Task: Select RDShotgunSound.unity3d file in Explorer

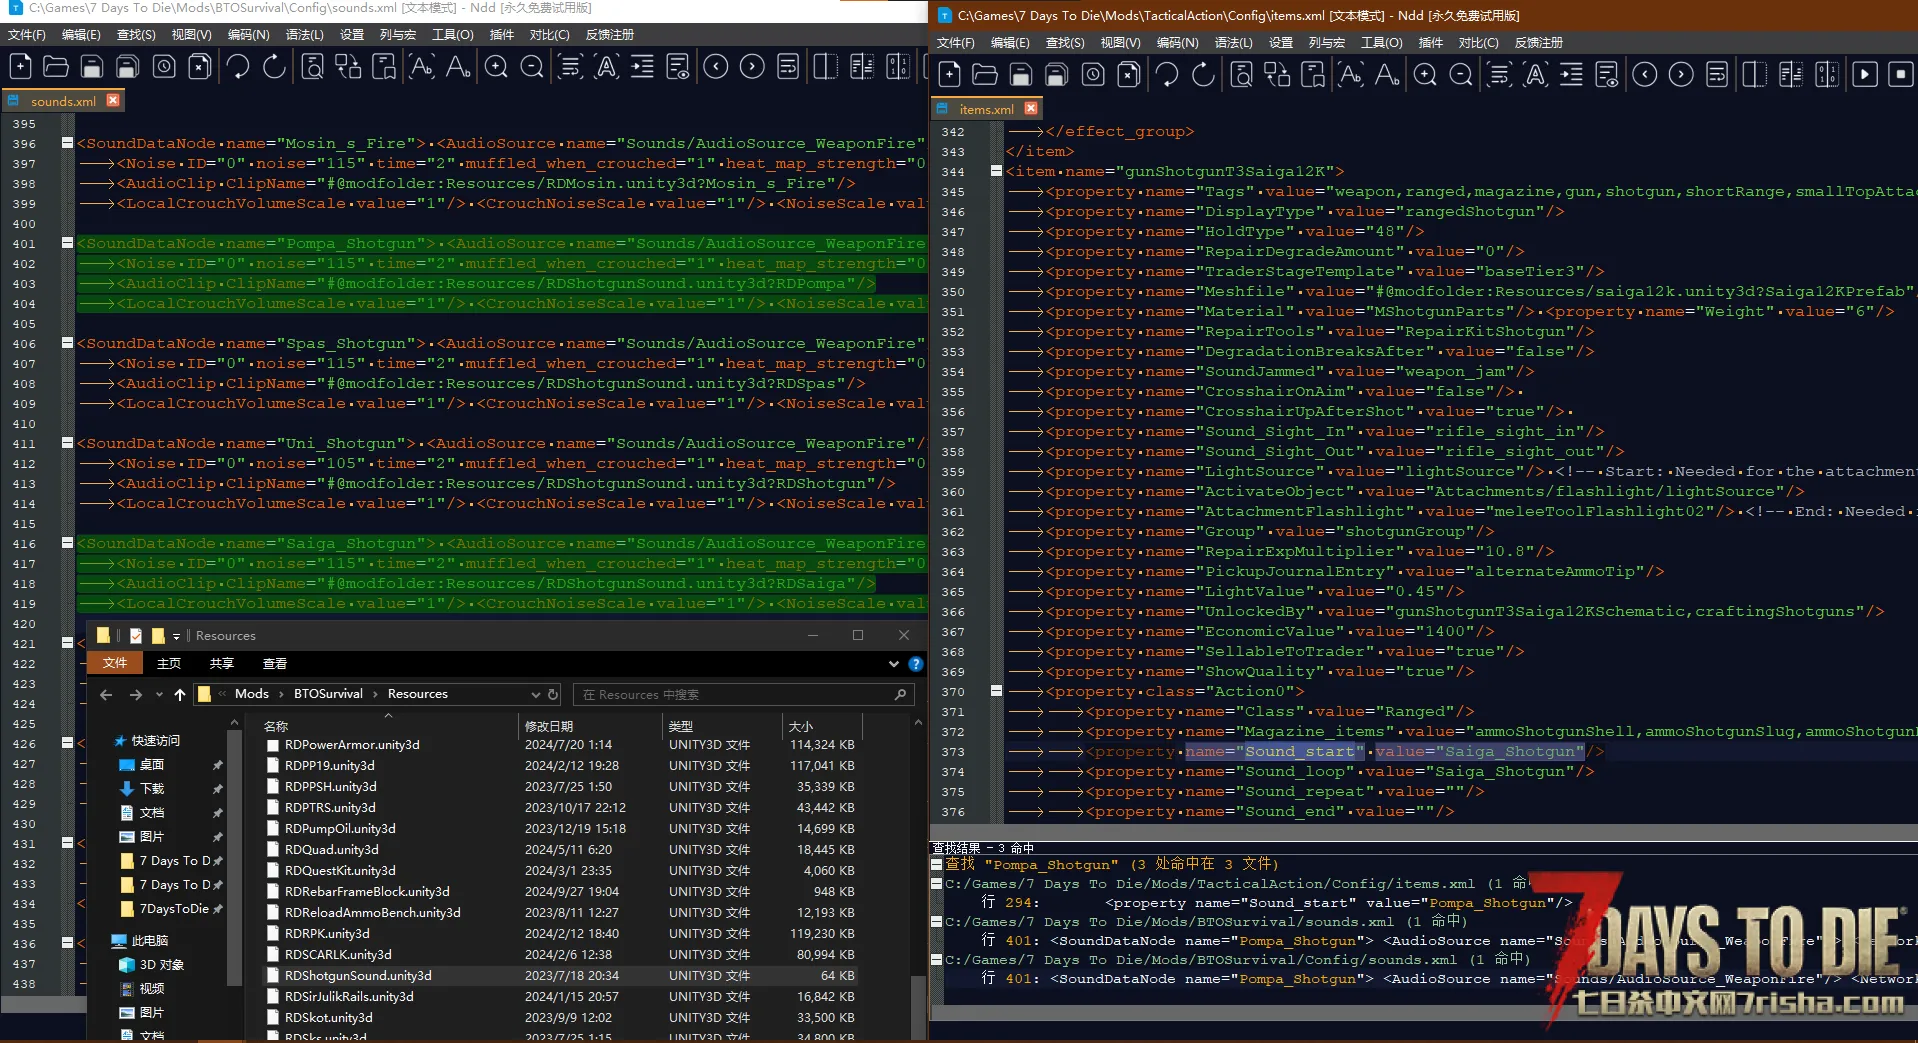Action: [x=358, y=976]
